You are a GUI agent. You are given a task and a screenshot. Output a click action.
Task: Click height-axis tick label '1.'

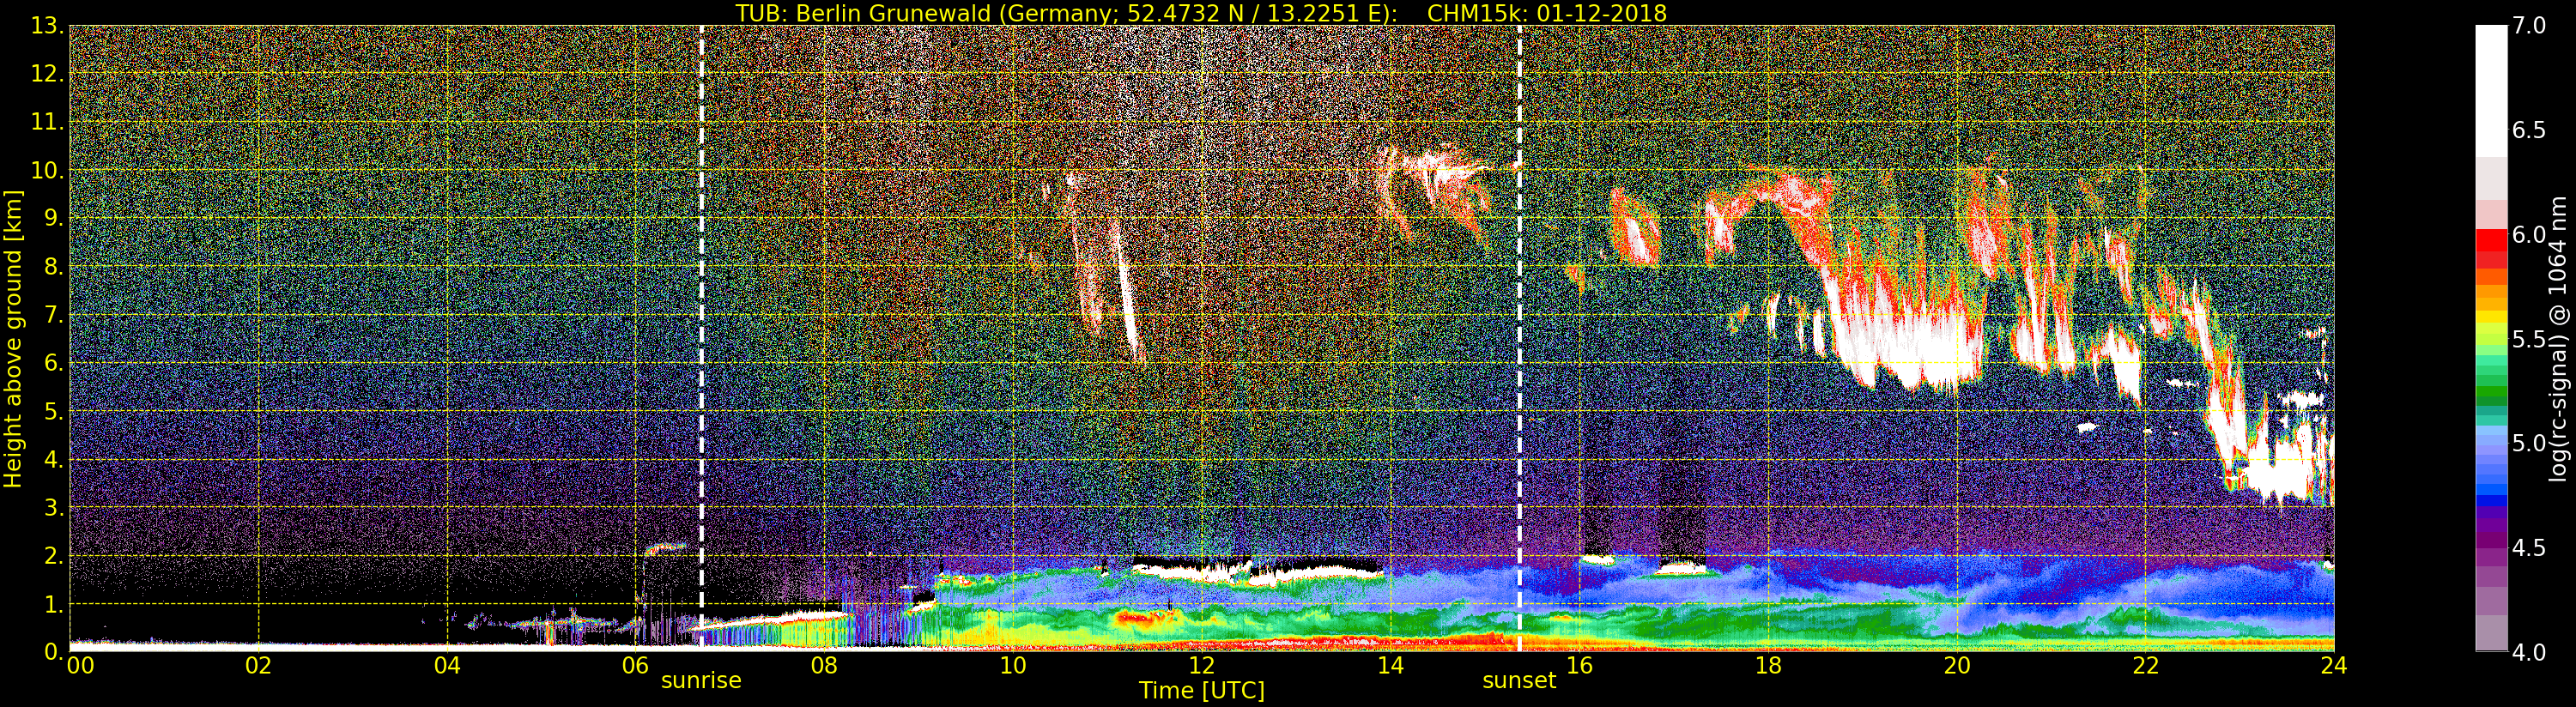pos(53,604)
